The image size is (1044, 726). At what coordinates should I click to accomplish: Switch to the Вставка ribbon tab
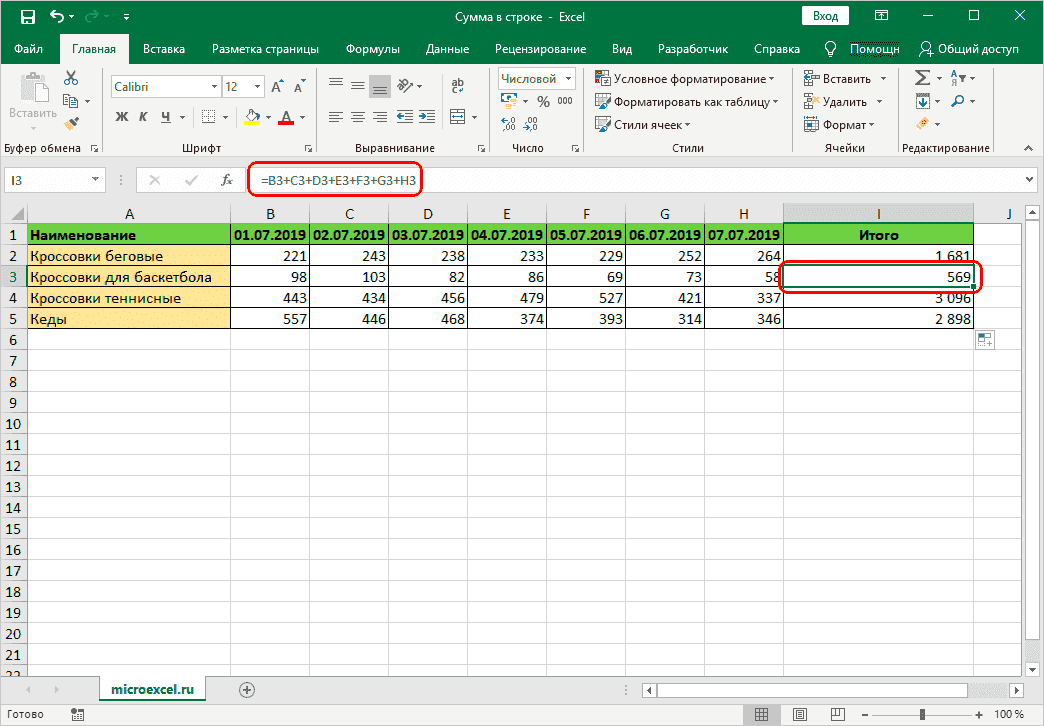point(163,47)
